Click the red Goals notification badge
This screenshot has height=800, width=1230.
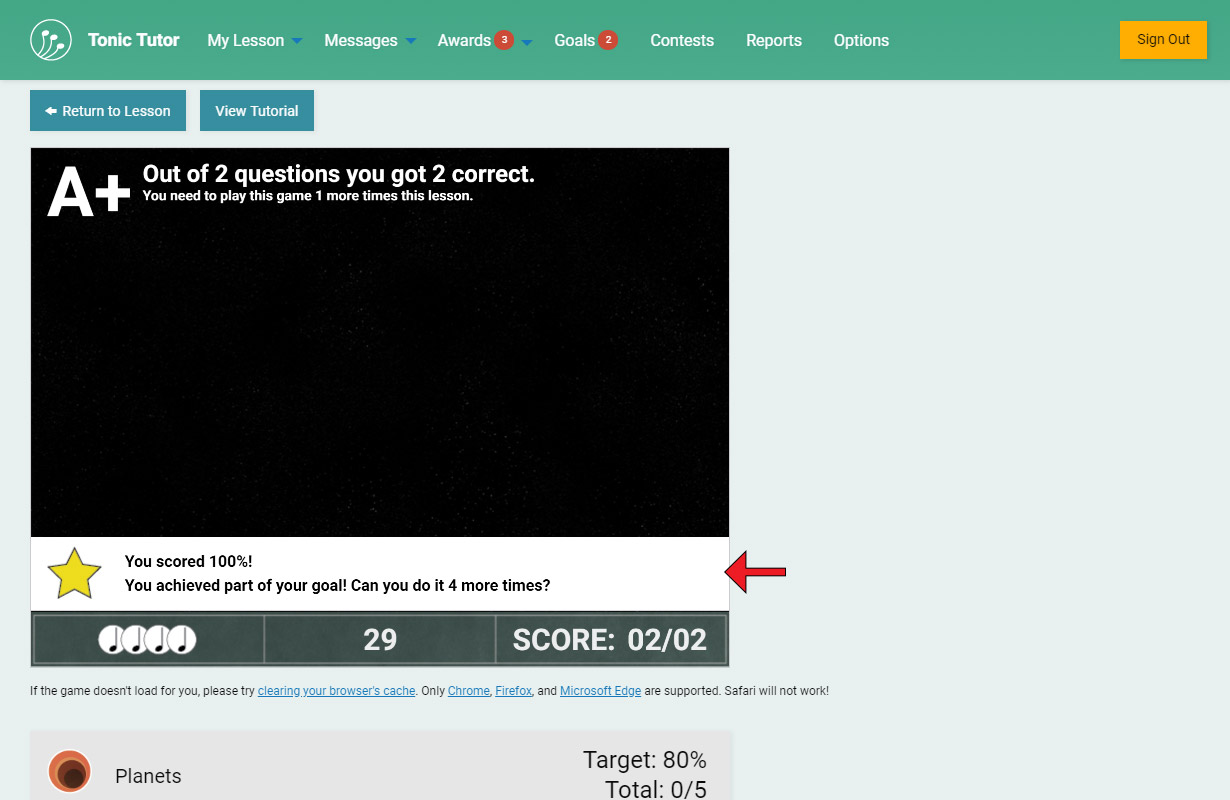point(608,40)
